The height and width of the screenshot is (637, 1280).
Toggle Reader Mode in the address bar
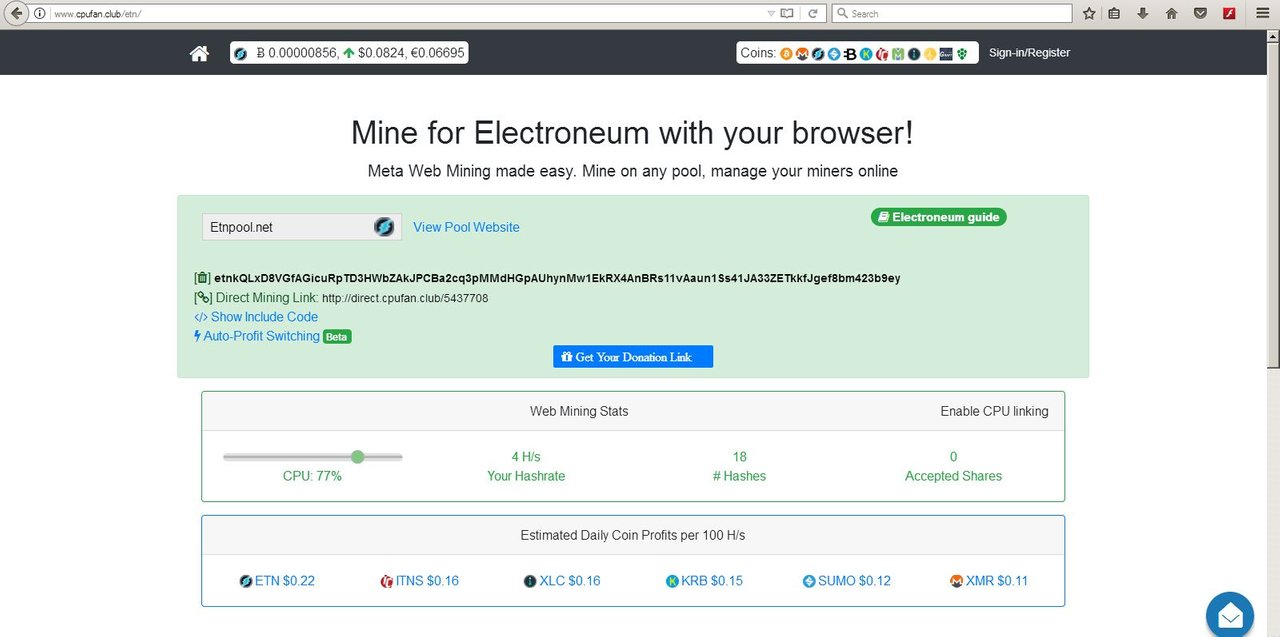tap(787, 13)
